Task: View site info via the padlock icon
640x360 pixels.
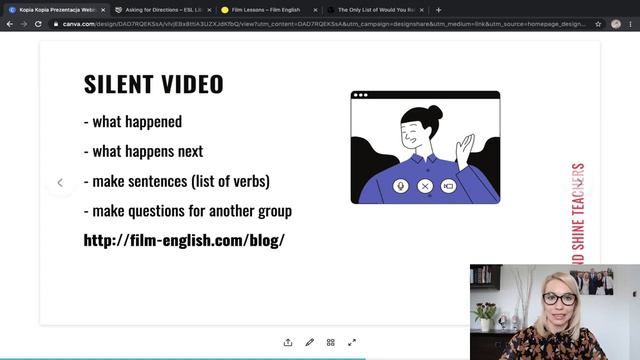Action: coord(56,24)
